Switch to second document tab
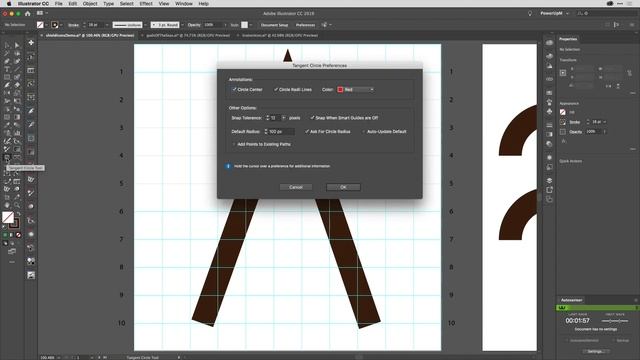 pyautogui.click(x=188, y=36)
